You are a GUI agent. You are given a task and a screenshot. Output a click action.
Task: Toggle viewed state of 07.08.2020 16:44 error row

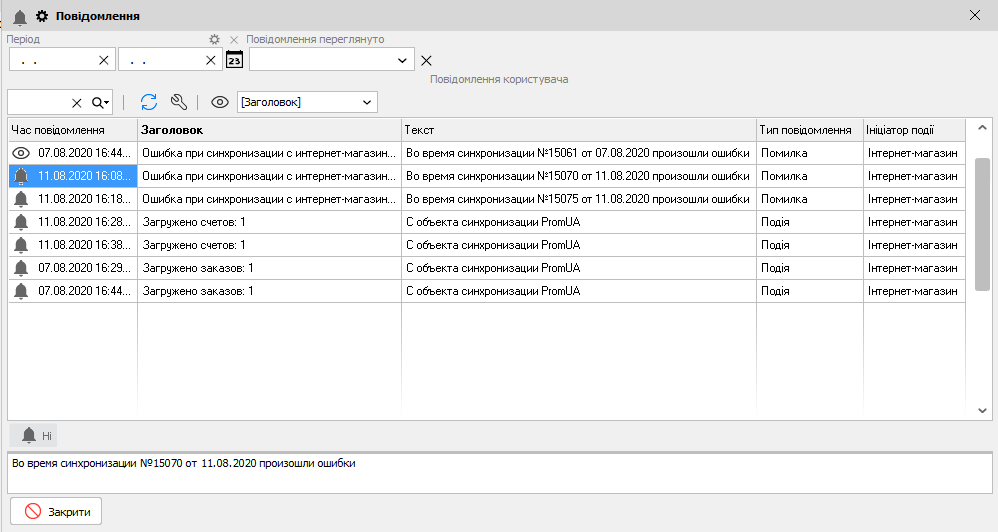20,152
